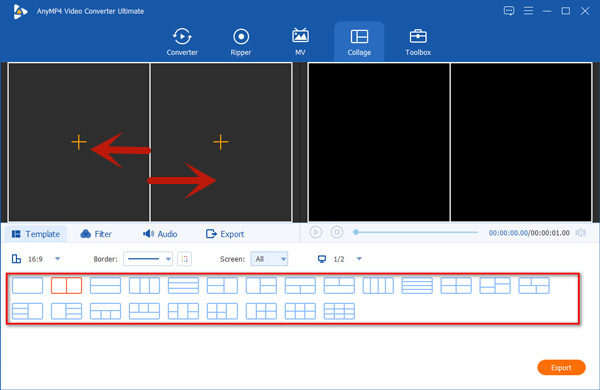
Task: Select the highlighted two side-by-side template
Action: point(67,286)
